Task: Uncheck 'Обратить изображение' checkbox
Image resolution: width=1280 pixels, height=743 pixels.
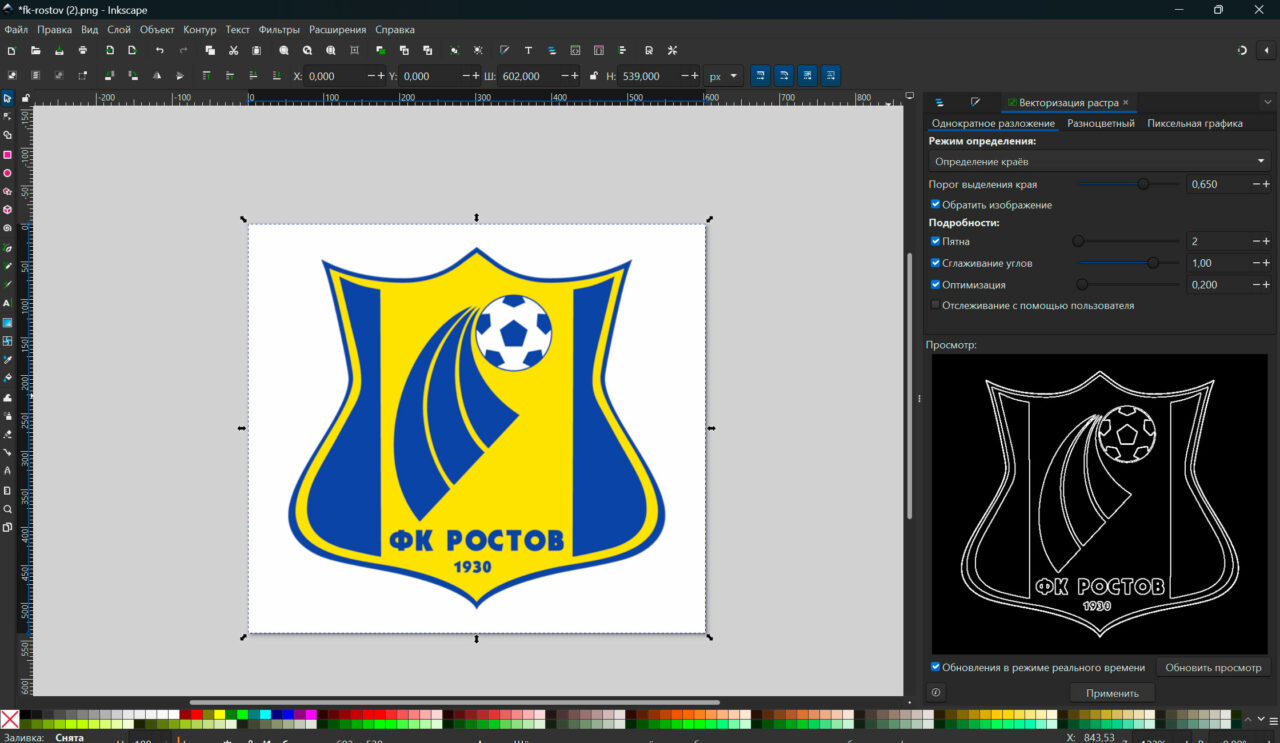Action: pos(935,205)
